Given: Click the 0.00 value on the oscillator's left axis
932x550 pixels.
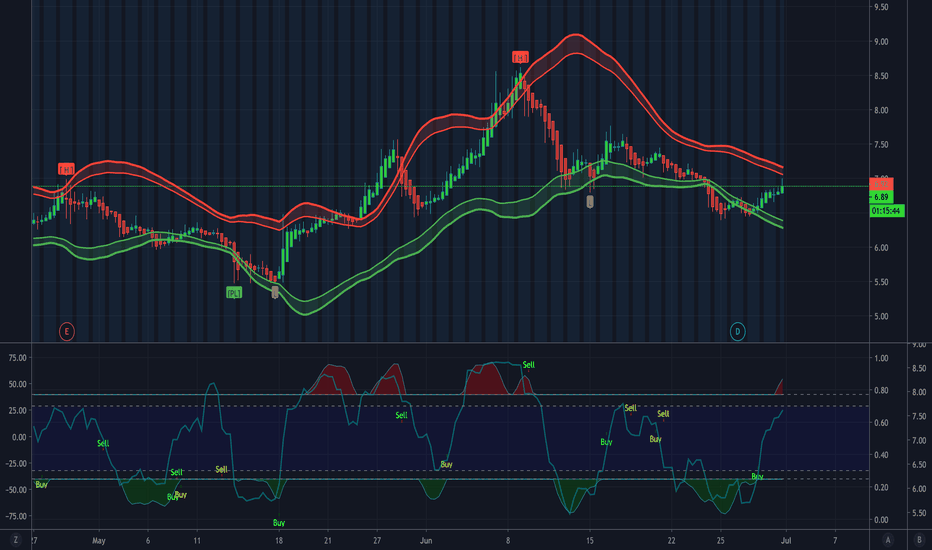Looking at the screenshot, I should coord(19,436).
